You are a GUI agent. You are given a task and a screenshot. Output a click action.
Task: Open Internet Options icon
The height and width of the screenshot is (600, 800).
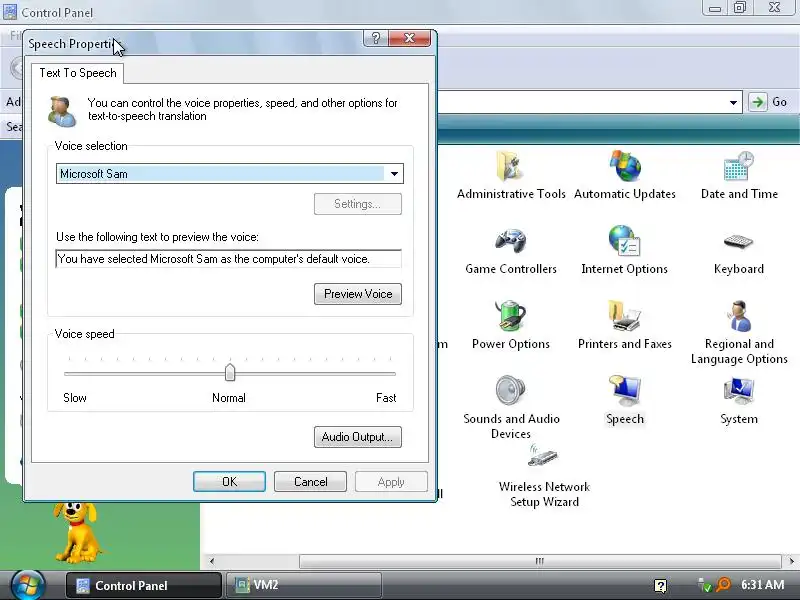(x=624, y=240)
